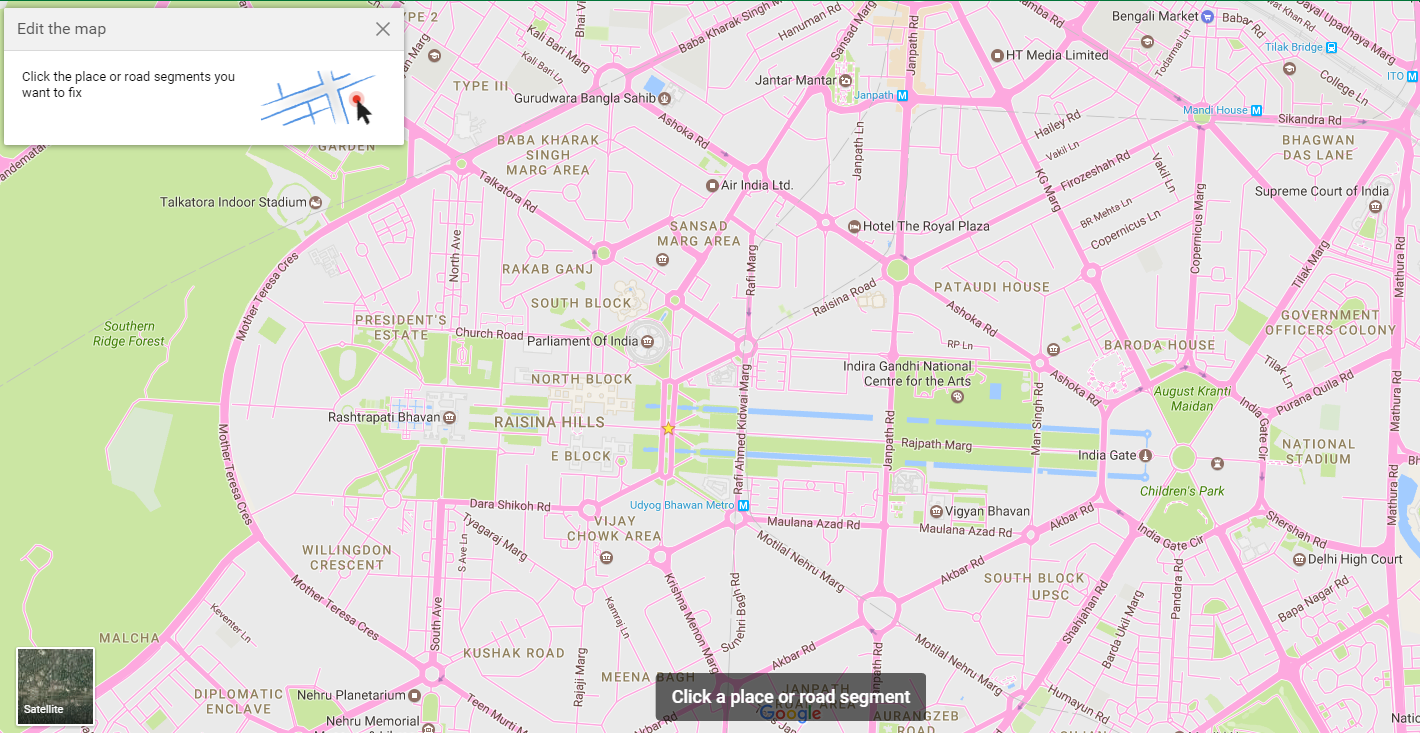Select the PATAUDI HOUSE area label
Screen dimensions: 1420x733
(992, 287)
